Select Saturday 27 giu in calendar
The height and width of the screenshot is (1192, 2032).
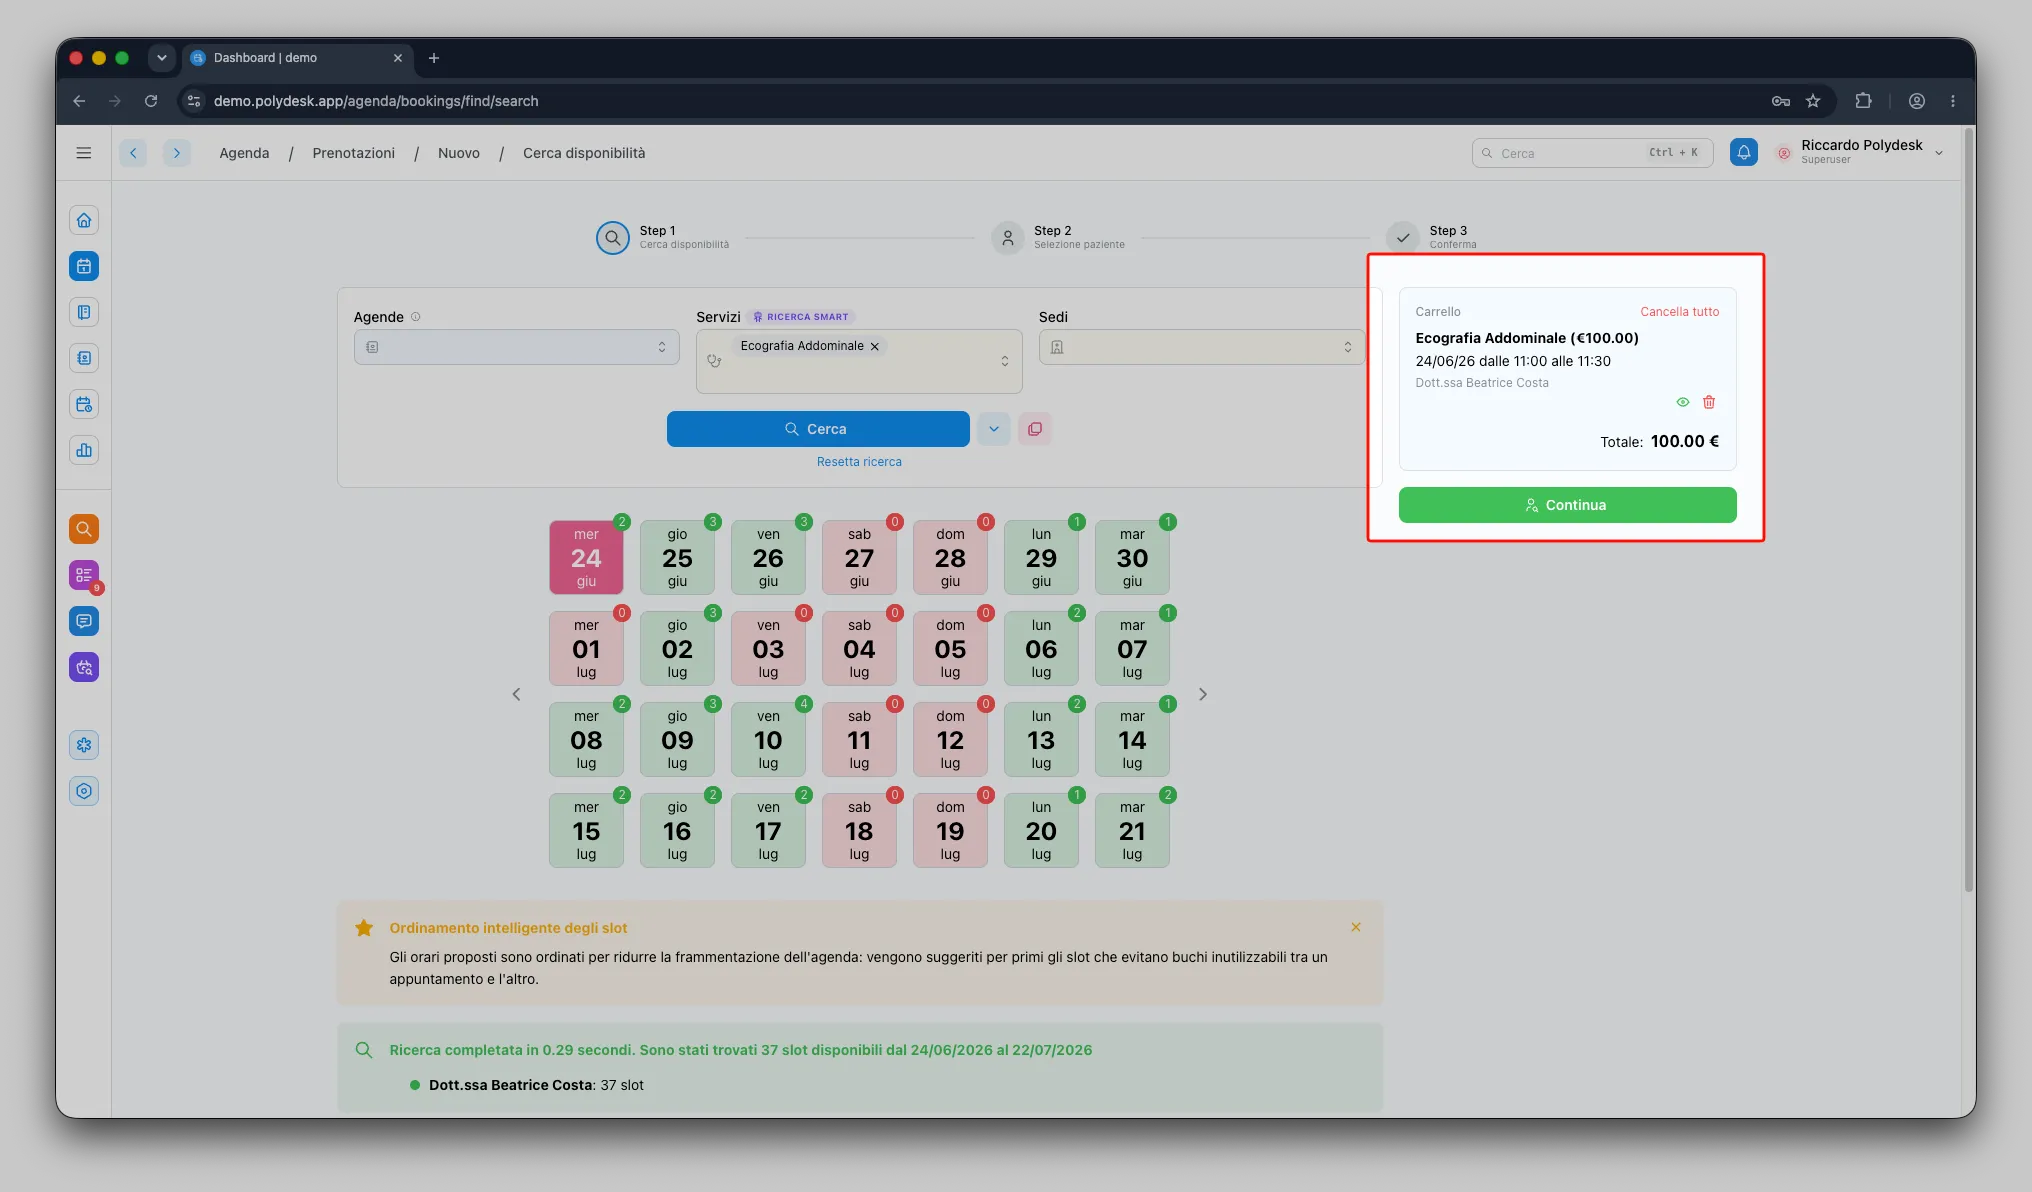tap(859, 558)
